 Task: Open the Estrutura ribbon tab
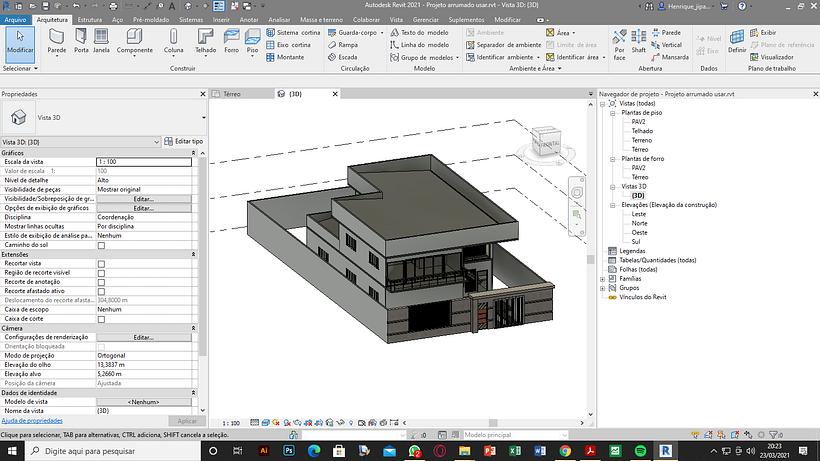point(89,19)
